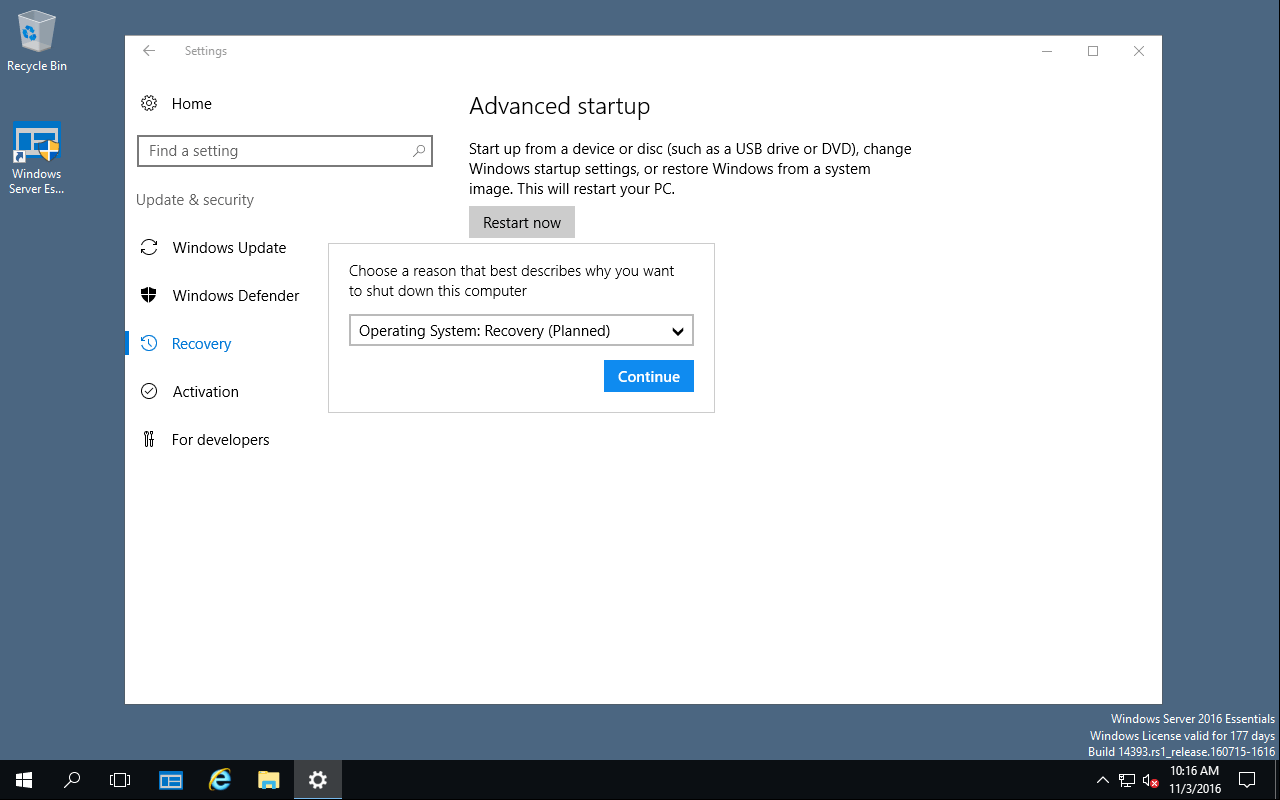Go back with the Settings back arrow
The image size is (1280, 800).
[149, 51]
